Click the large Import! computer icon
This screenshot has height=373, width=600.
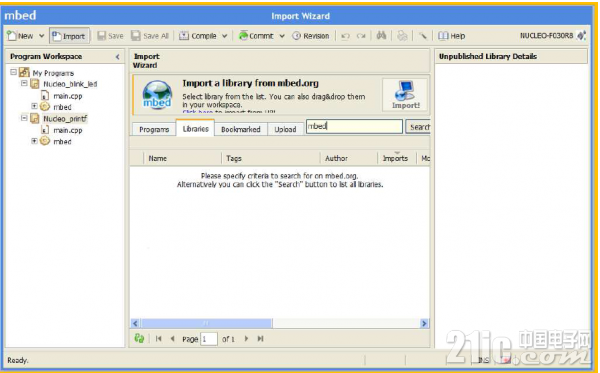pyautogui.click(x=405, y=94)
